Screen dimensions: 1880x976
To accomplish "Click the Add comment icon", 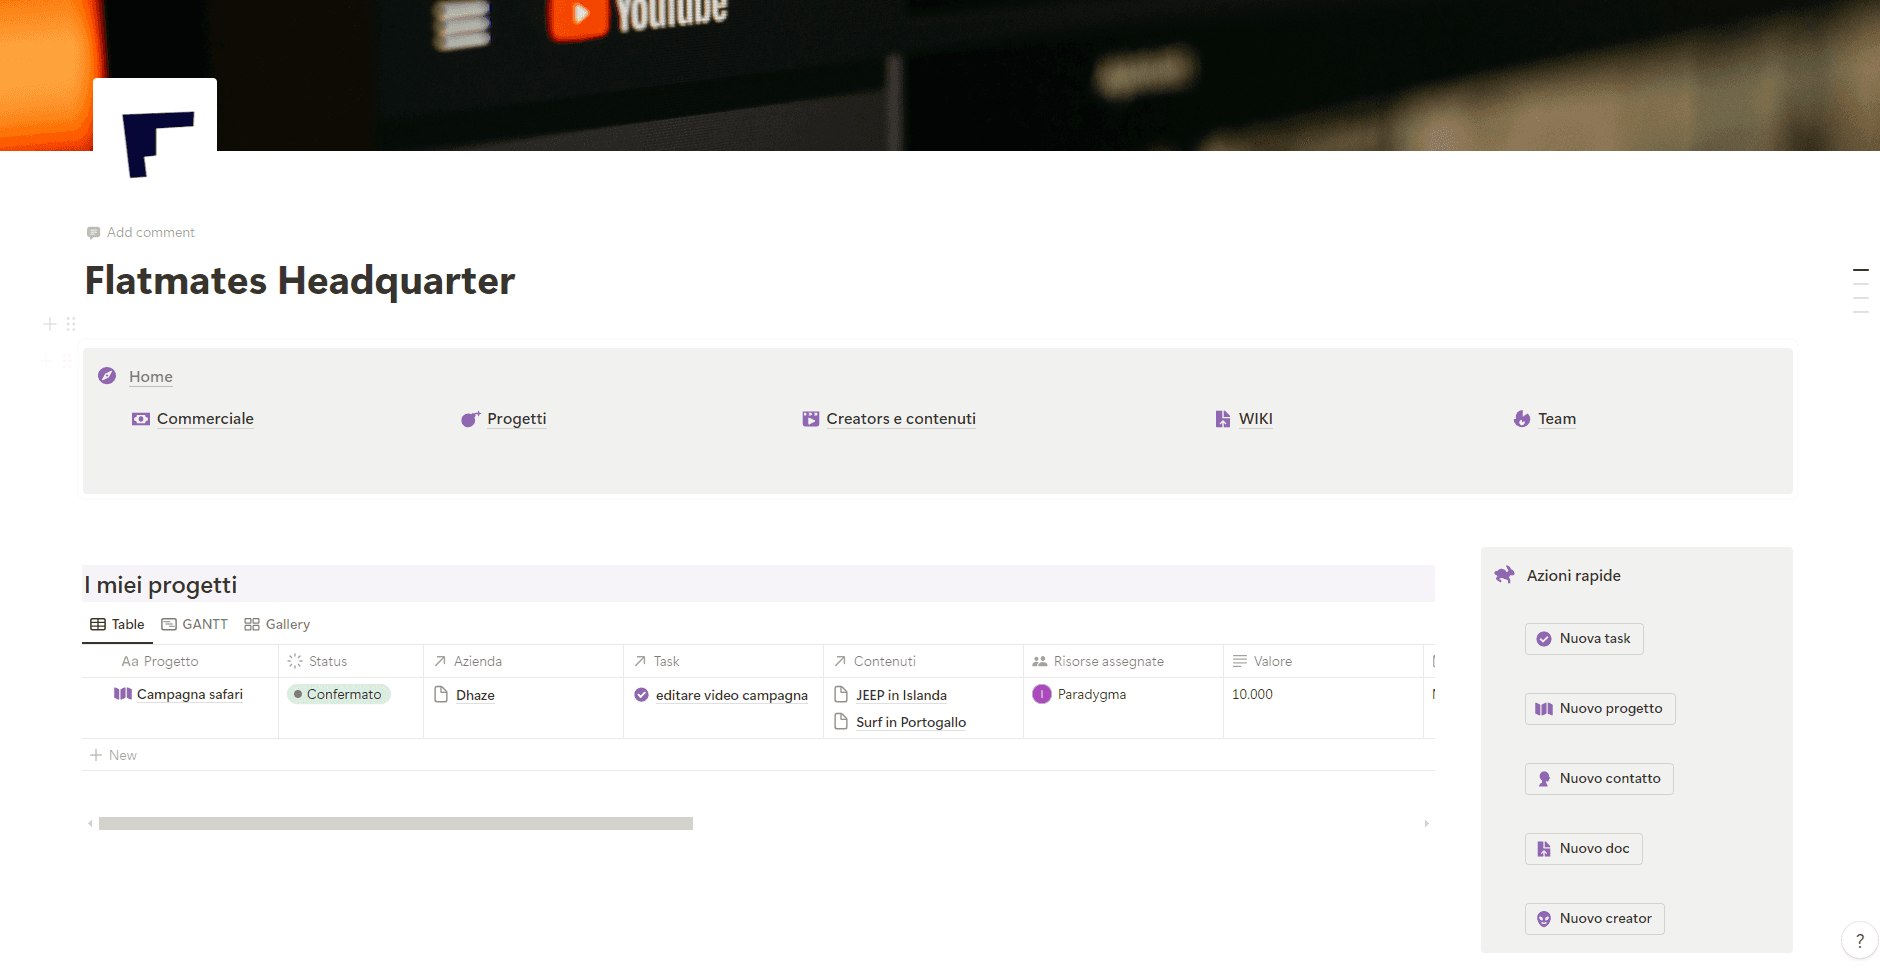I will tap(93, 232).
